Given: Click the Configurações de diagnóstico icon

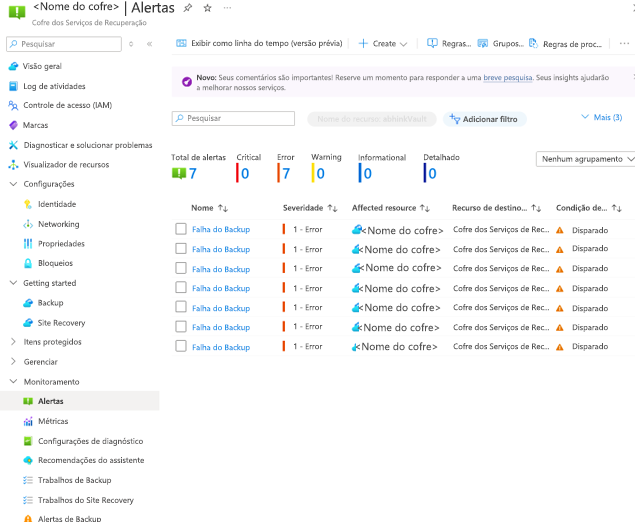Looking at the screenshot, I should coord(28,441).
